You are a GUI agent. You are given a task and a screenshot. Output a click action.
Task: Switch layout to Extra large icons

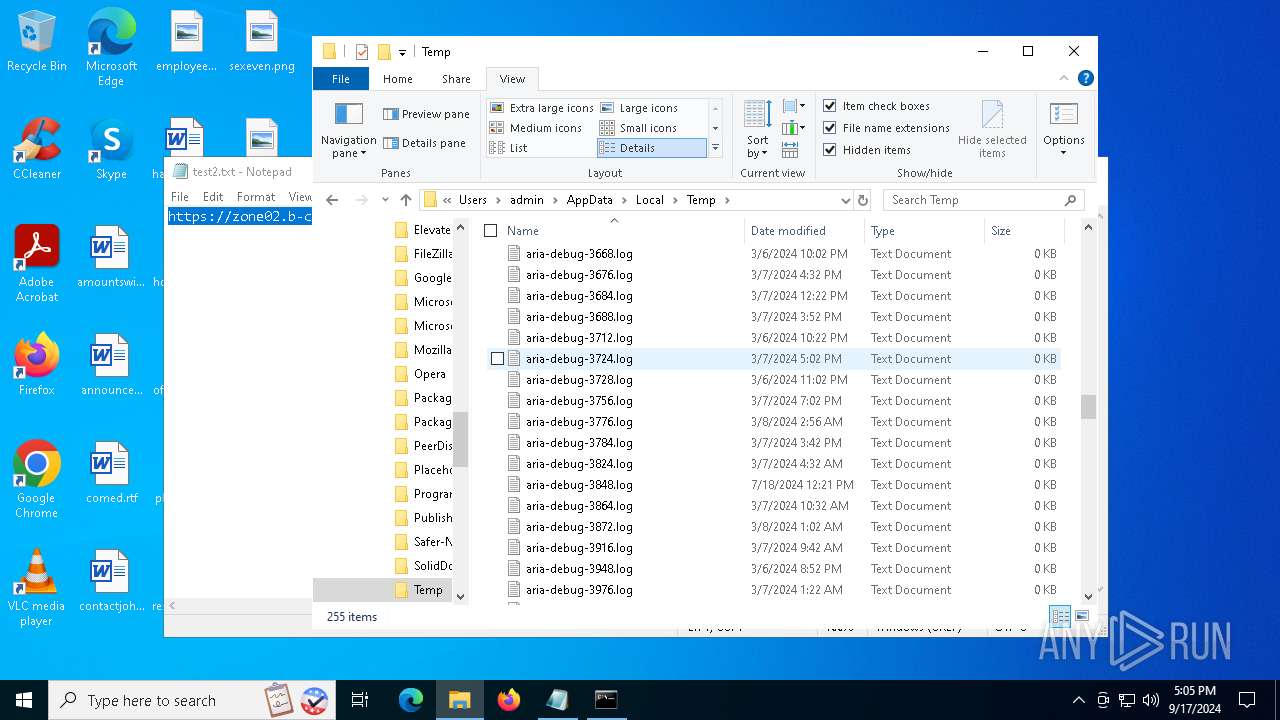tap(541, 108)
